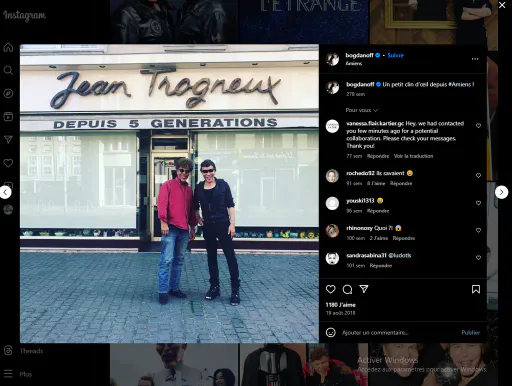Screen dimensions: 512x386
Task: Like youski1313's comment
Action: (478, 203)
